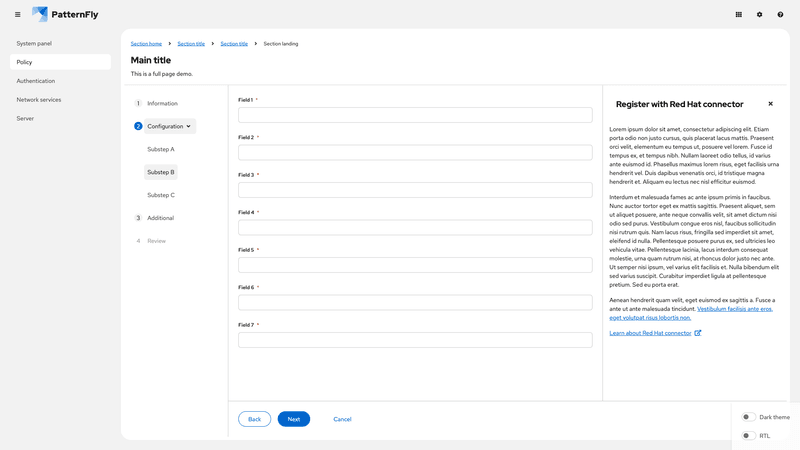Cancel the wizard
The image size is (800, 450).
coord(342,419)
